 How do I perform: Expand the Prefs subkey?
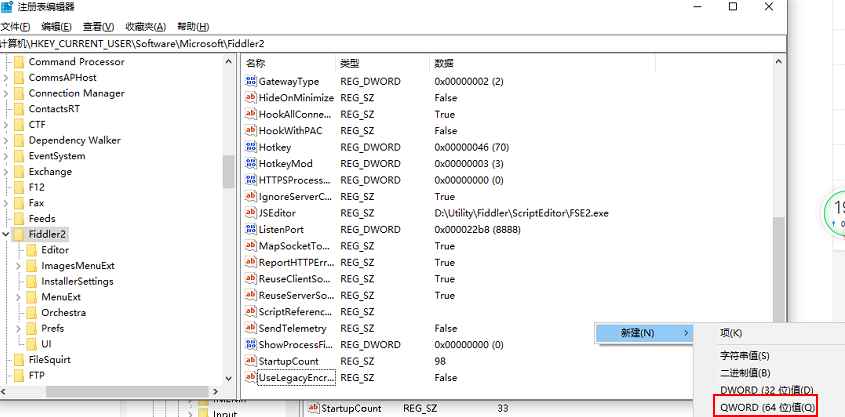(18, 328)
